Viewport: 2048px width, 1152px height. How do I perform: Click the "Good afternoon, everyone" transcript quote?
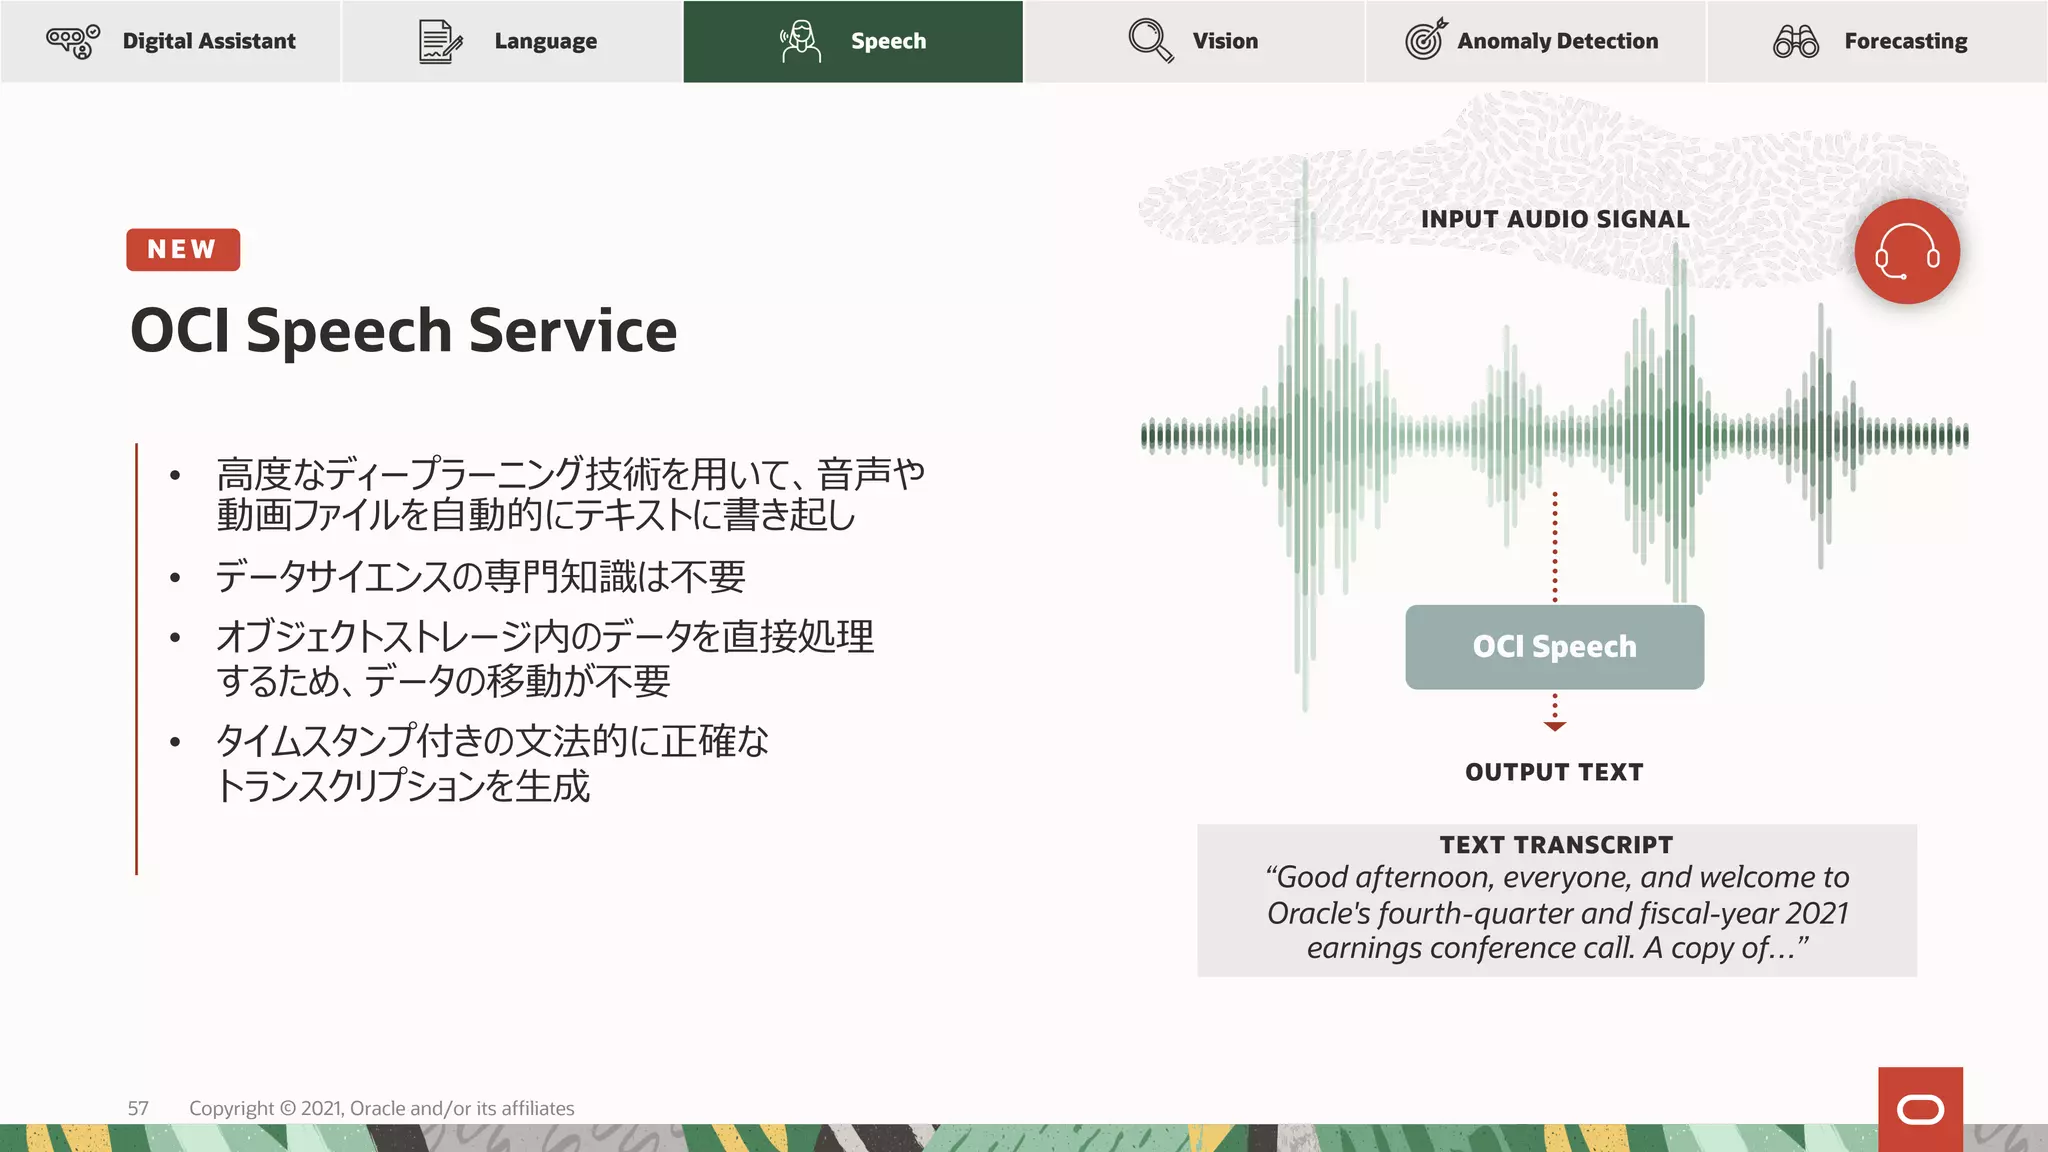click(x=1557, y=912)
